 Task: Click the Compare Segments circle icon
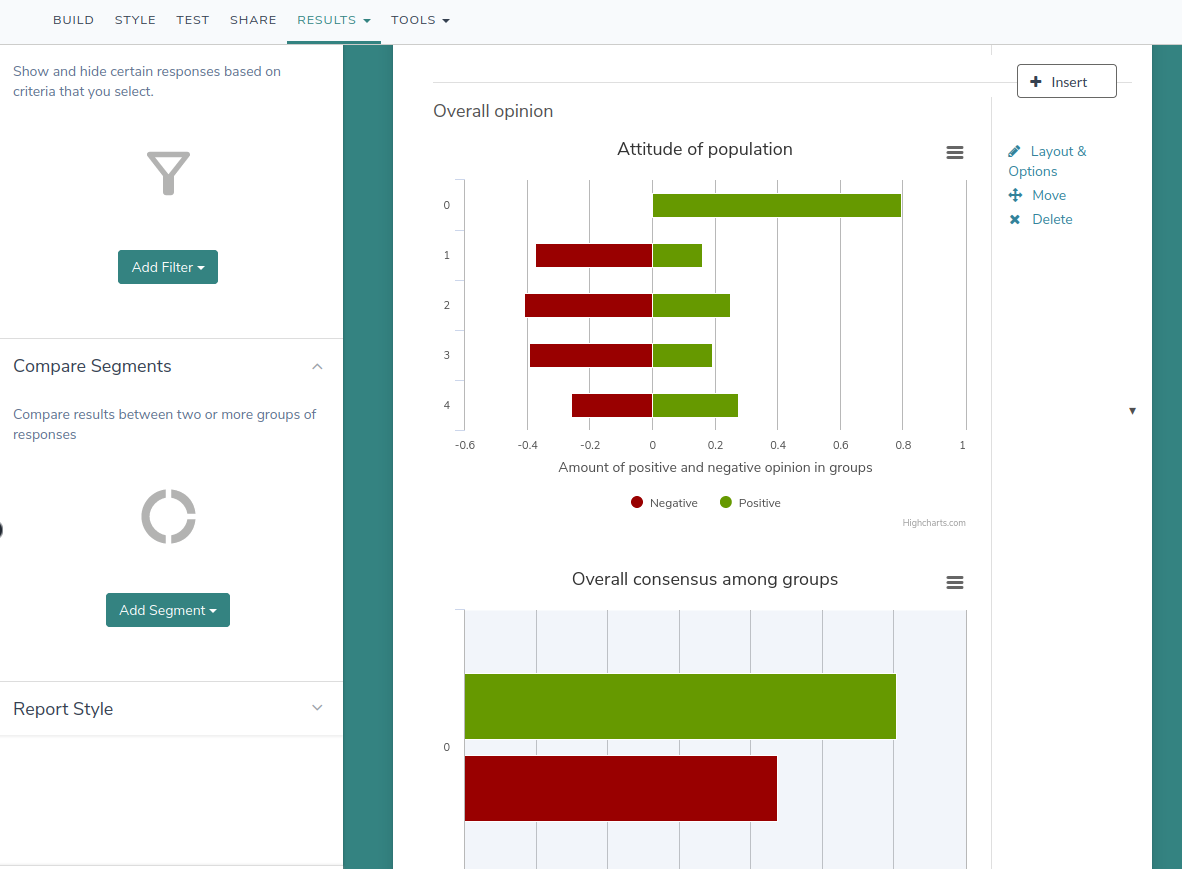pos(168,516)
